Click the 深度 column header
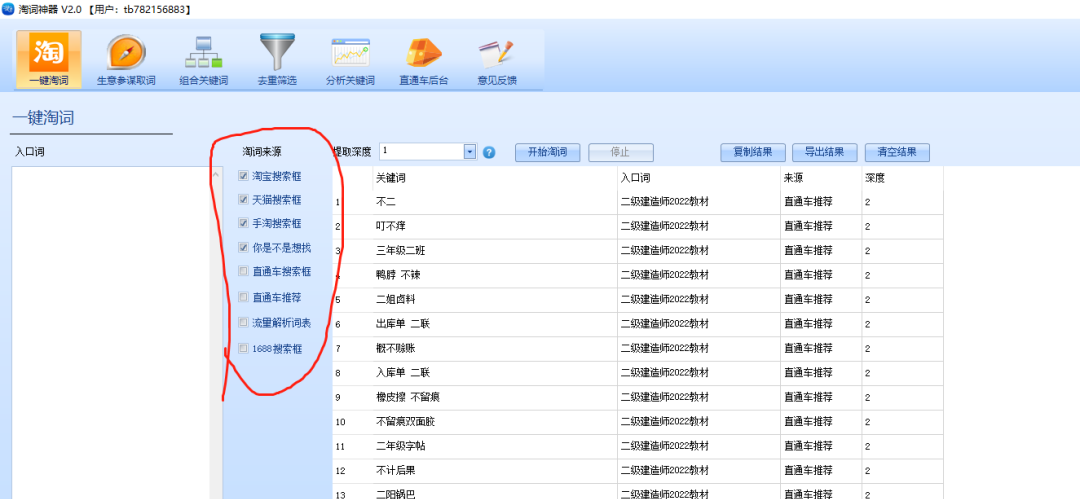The width and height of the screenshot is (1080, 499). pos(902,178)
